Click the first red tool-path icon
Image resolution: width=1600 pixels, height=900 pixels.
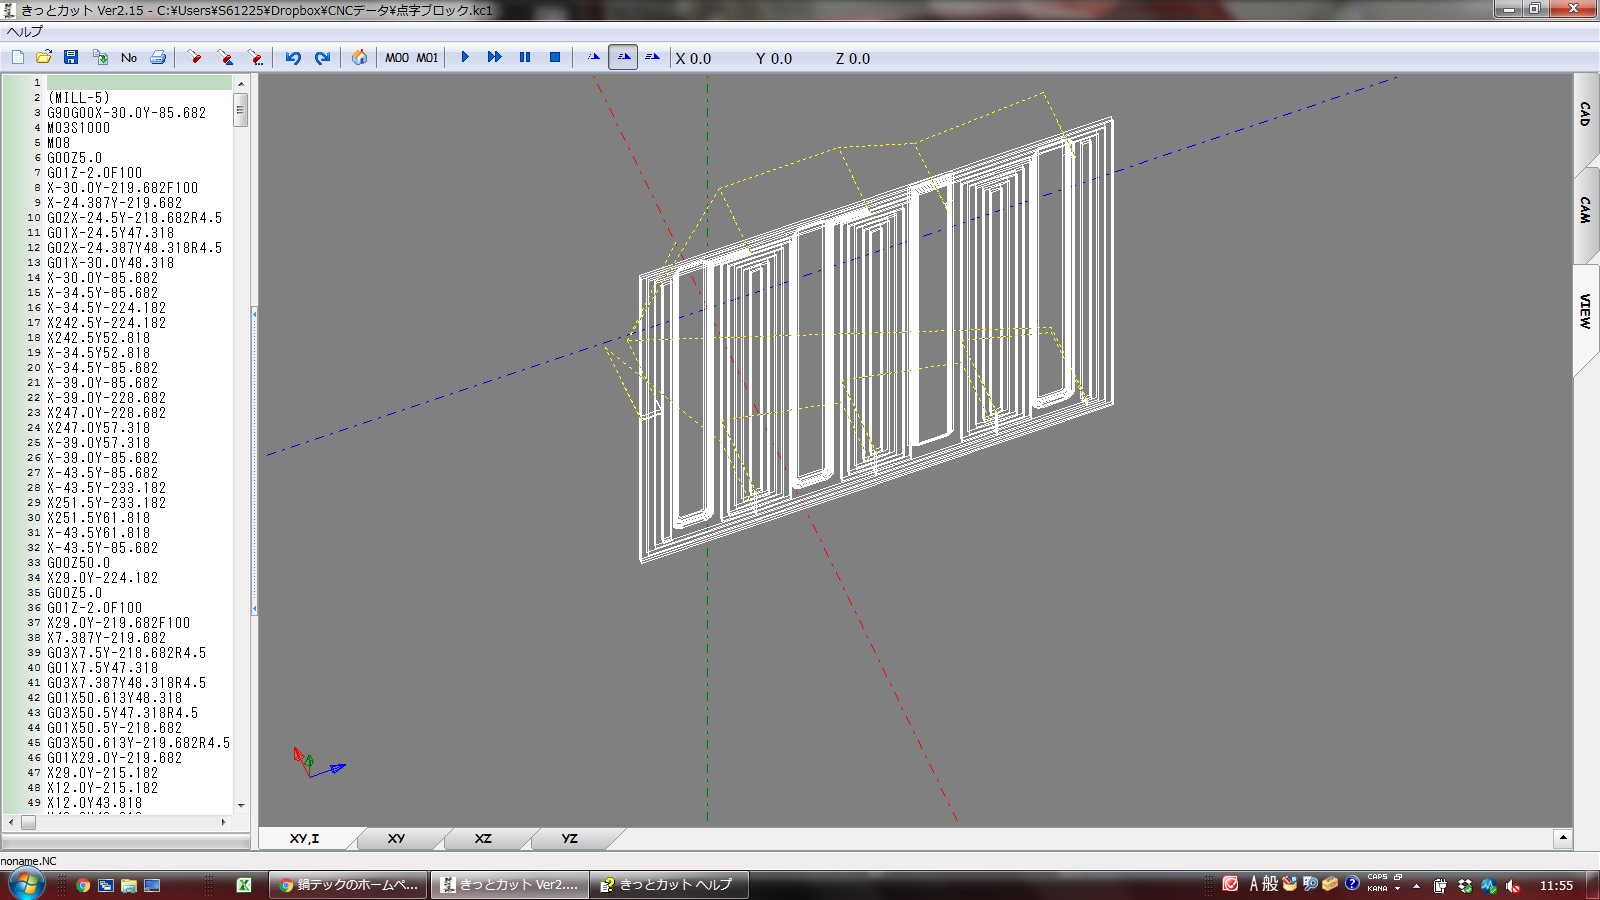pos(195,58)
